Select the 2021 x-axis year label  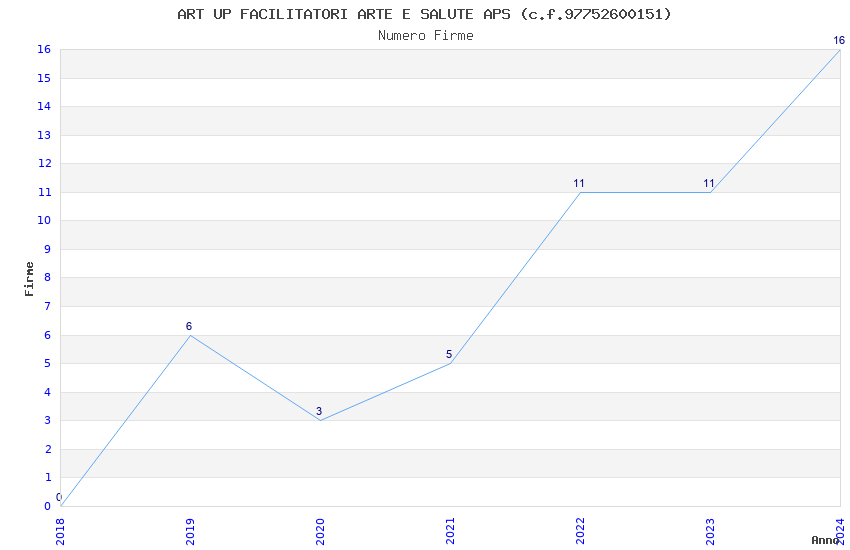tap(450, 532)
